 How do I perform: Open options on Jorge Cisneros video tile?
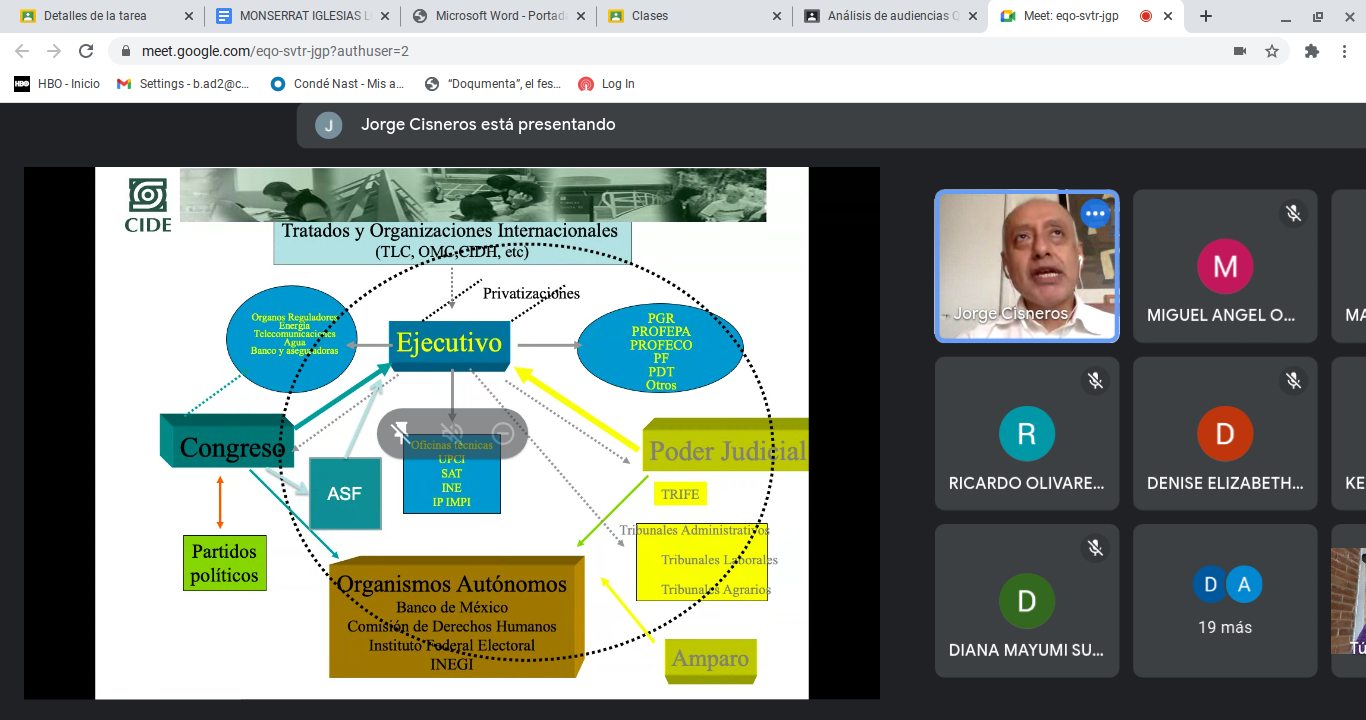pos(1095,213)
